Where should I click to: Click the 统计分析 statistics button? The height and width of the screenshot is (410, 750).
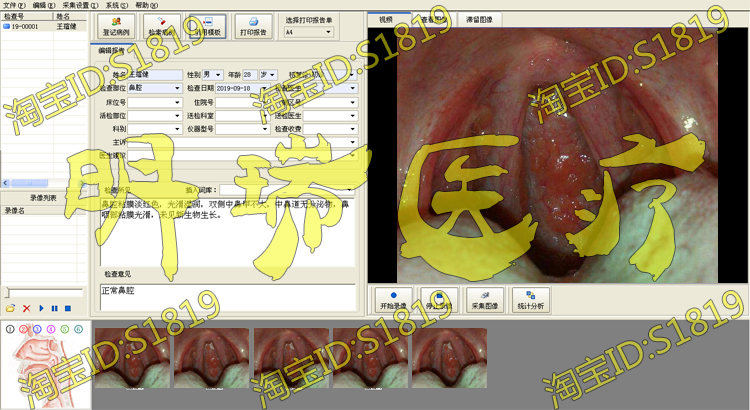click(531, 300)
